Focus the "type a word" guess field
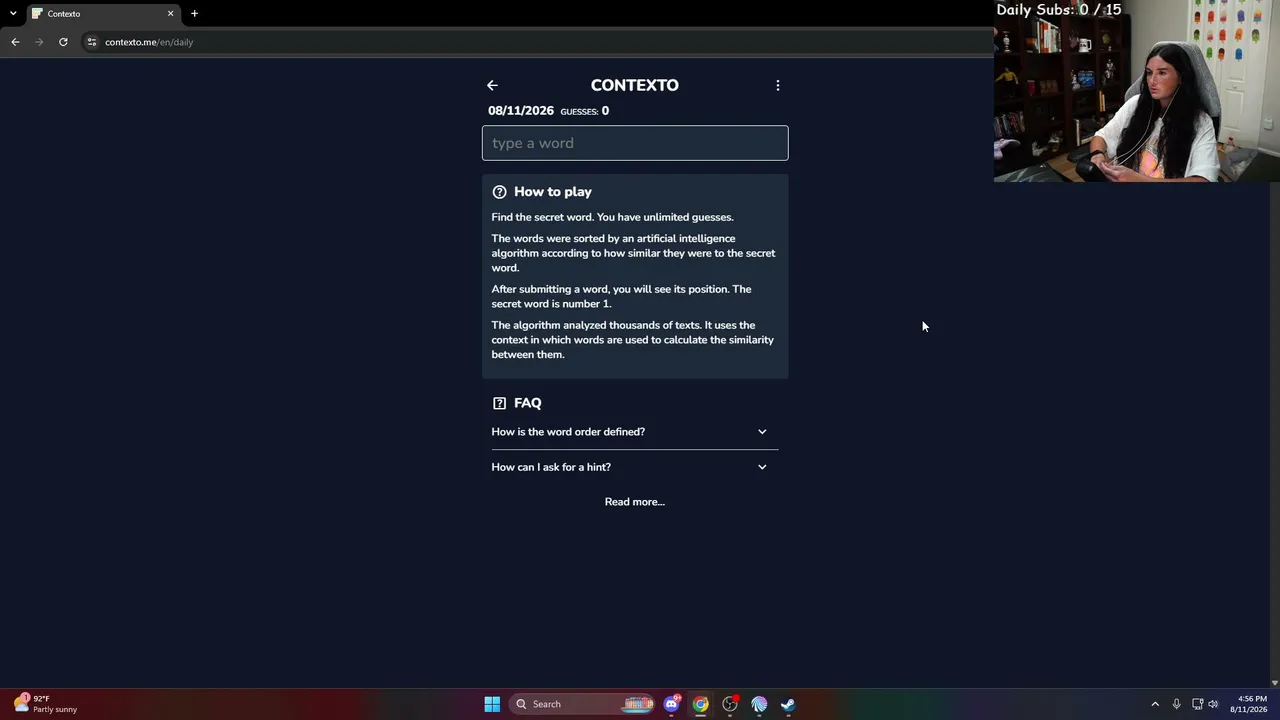 (635, 143)
